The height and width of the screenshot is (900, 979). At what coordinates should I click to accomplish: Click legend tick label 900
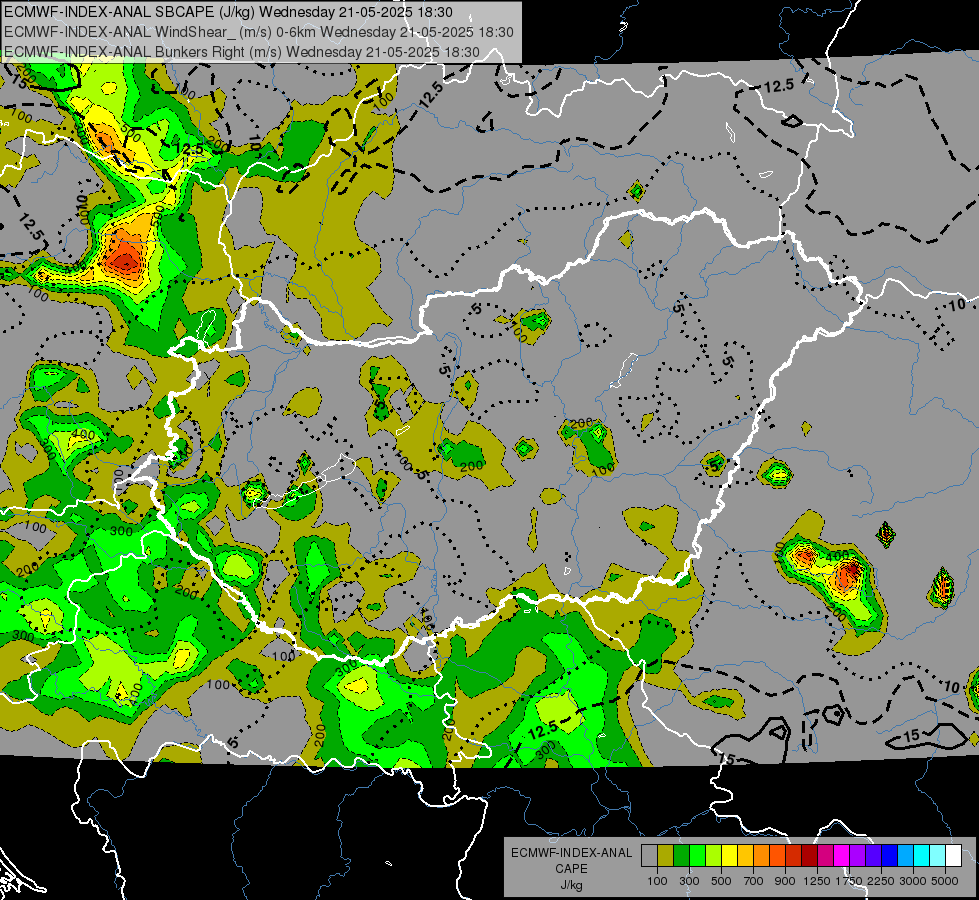click(x=785, y=881)
